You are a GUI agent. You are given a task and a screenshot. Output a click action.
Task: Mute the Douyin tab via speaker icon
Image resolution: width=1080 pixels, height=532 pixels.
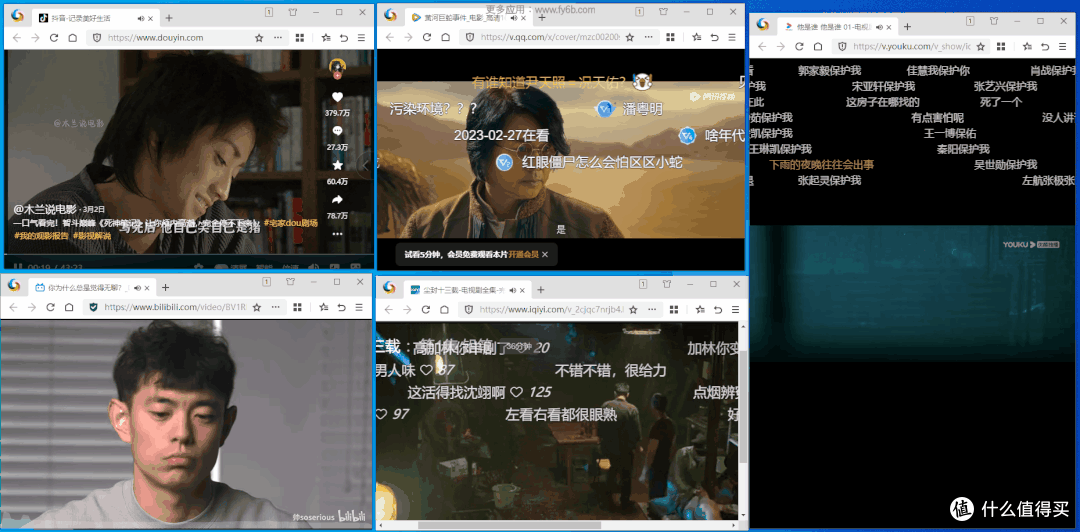click(141, 18)
